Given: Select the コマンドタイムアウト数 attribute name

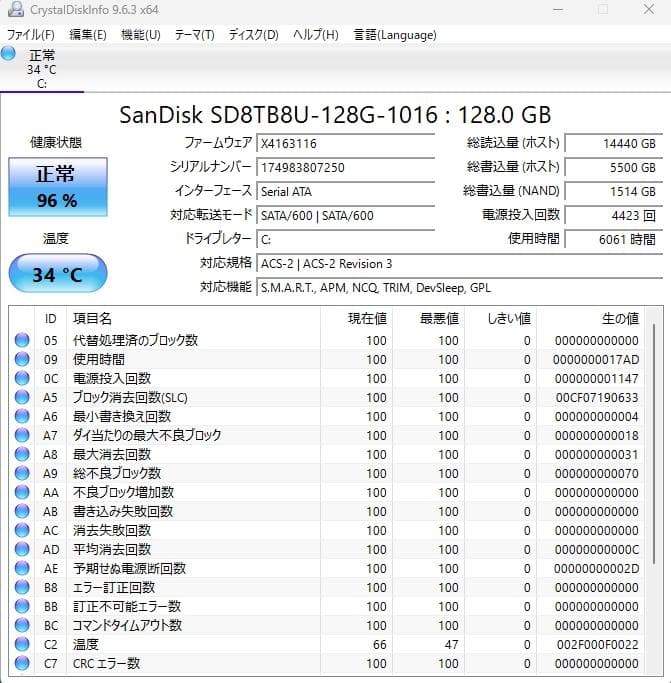Looking at the screenshot, I should coord(127,625).
